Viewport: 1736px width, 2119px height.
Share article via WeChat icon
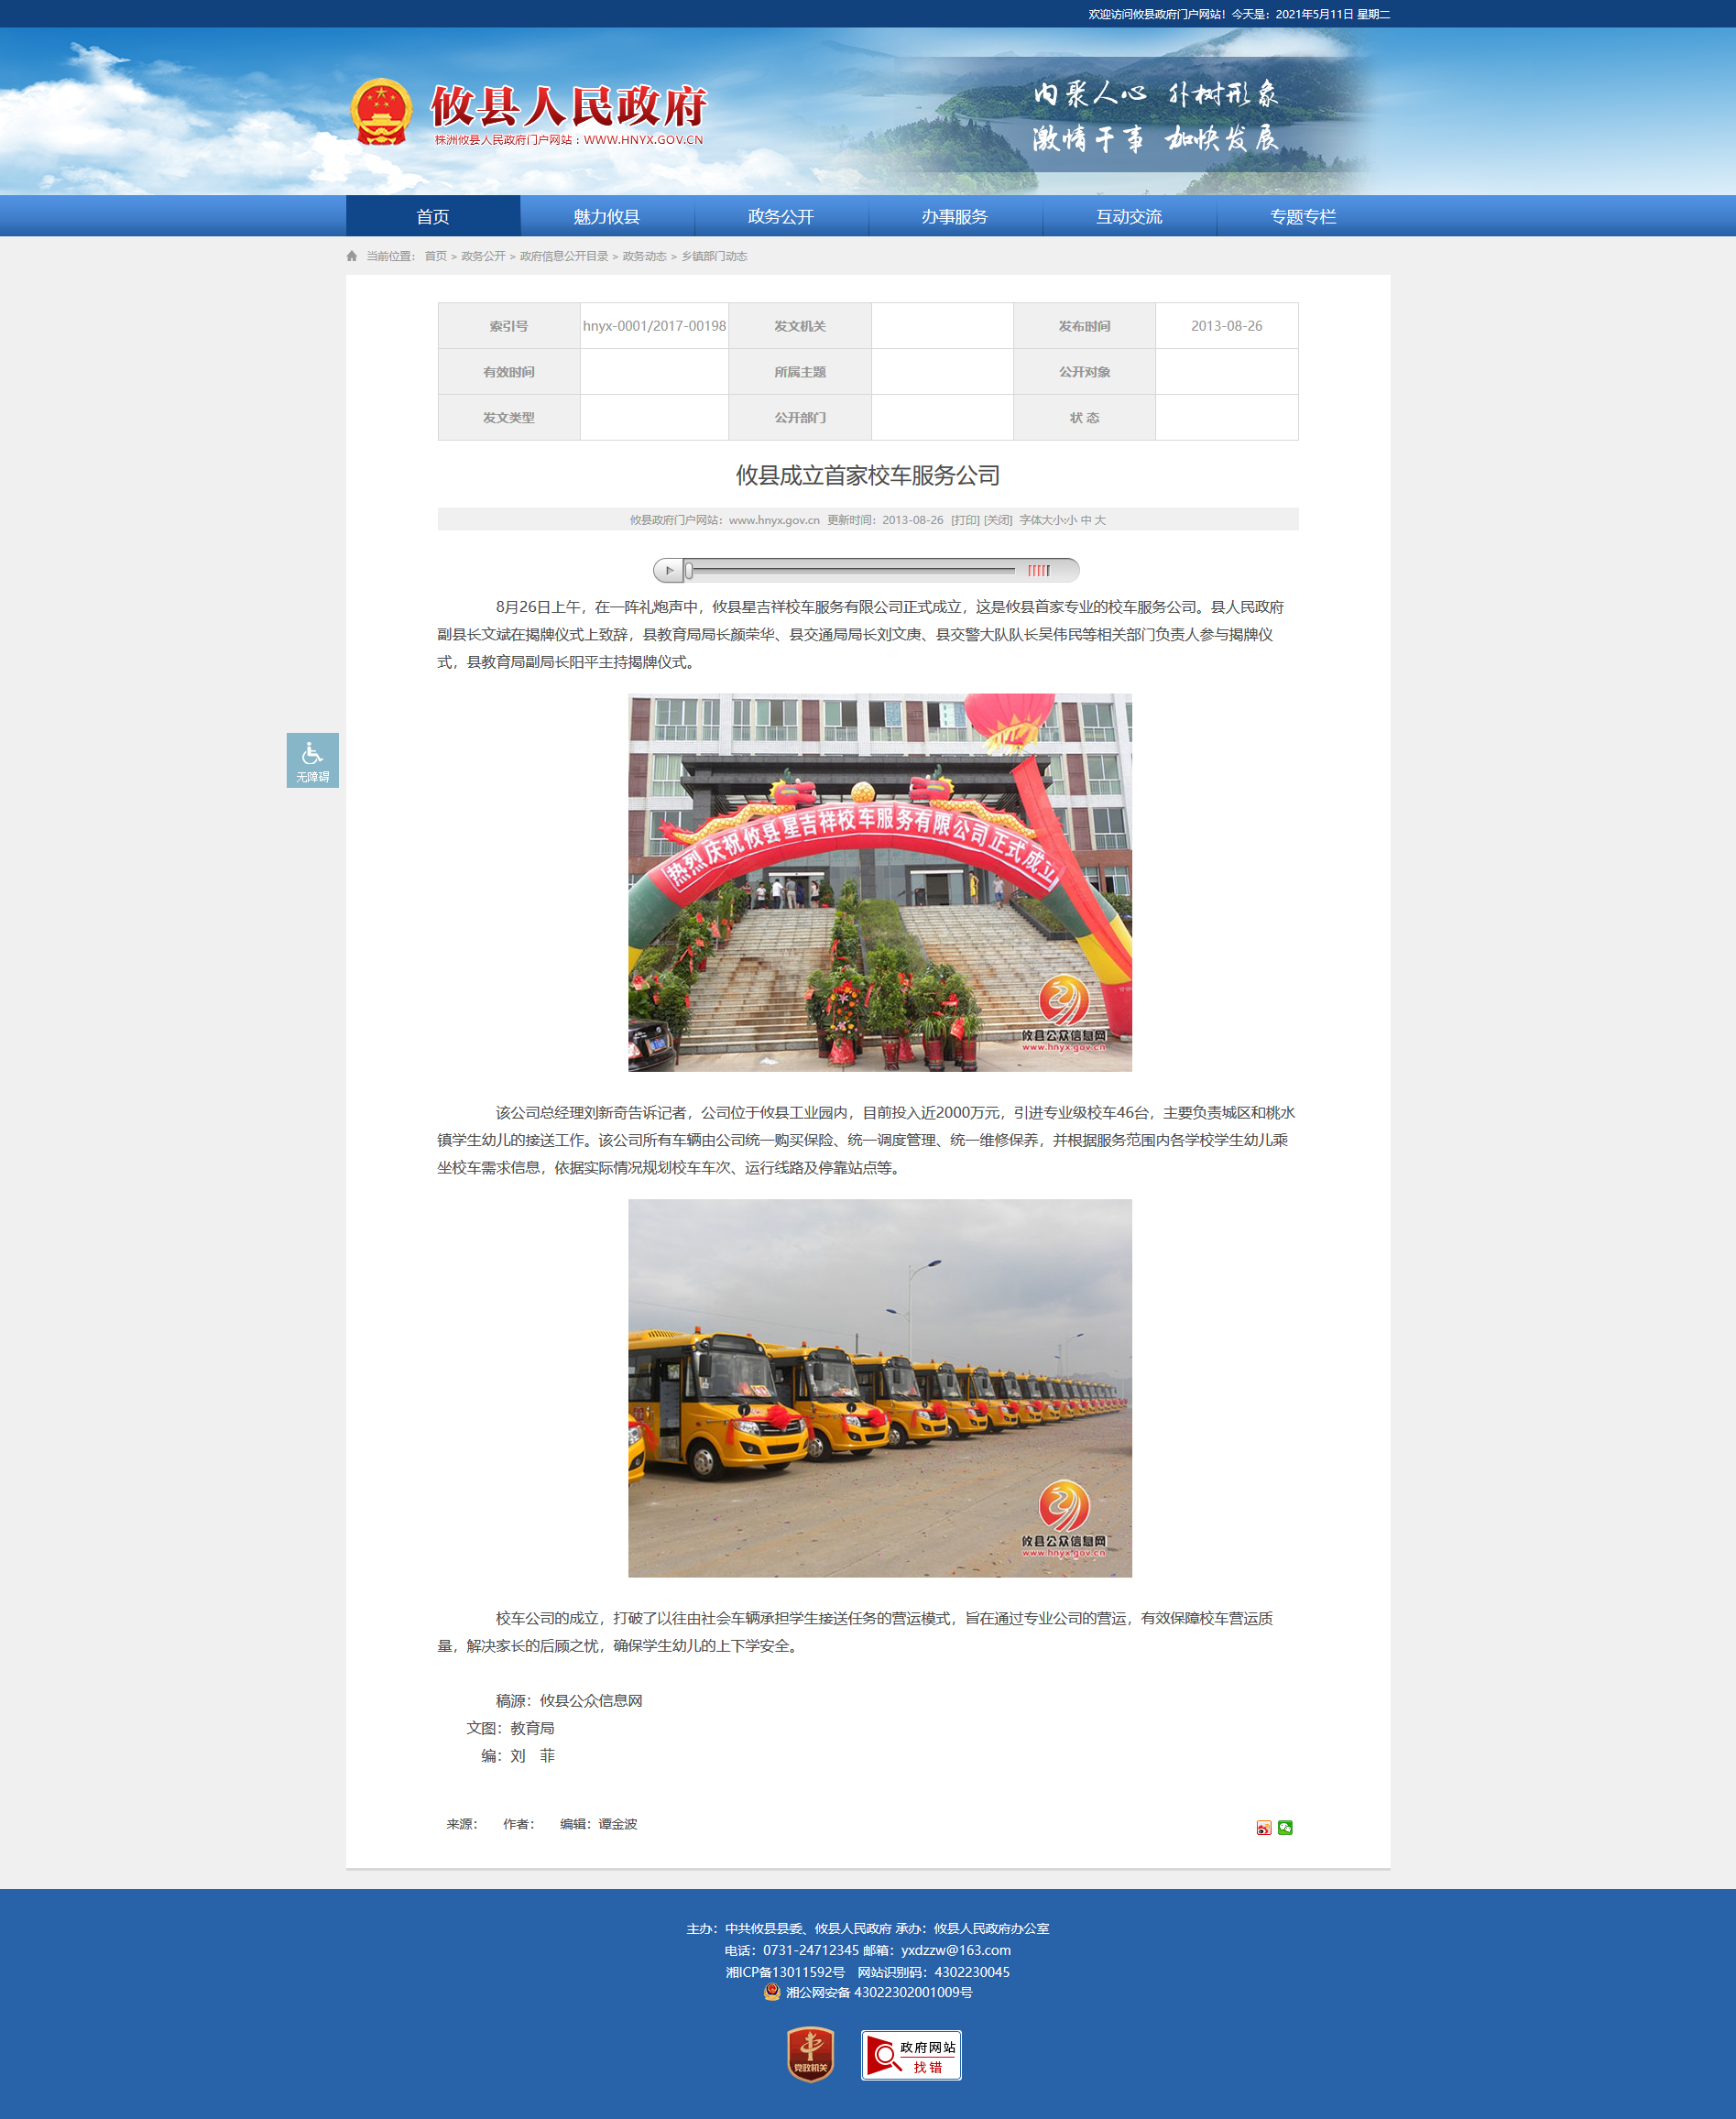click(x=1285, y=1827)
